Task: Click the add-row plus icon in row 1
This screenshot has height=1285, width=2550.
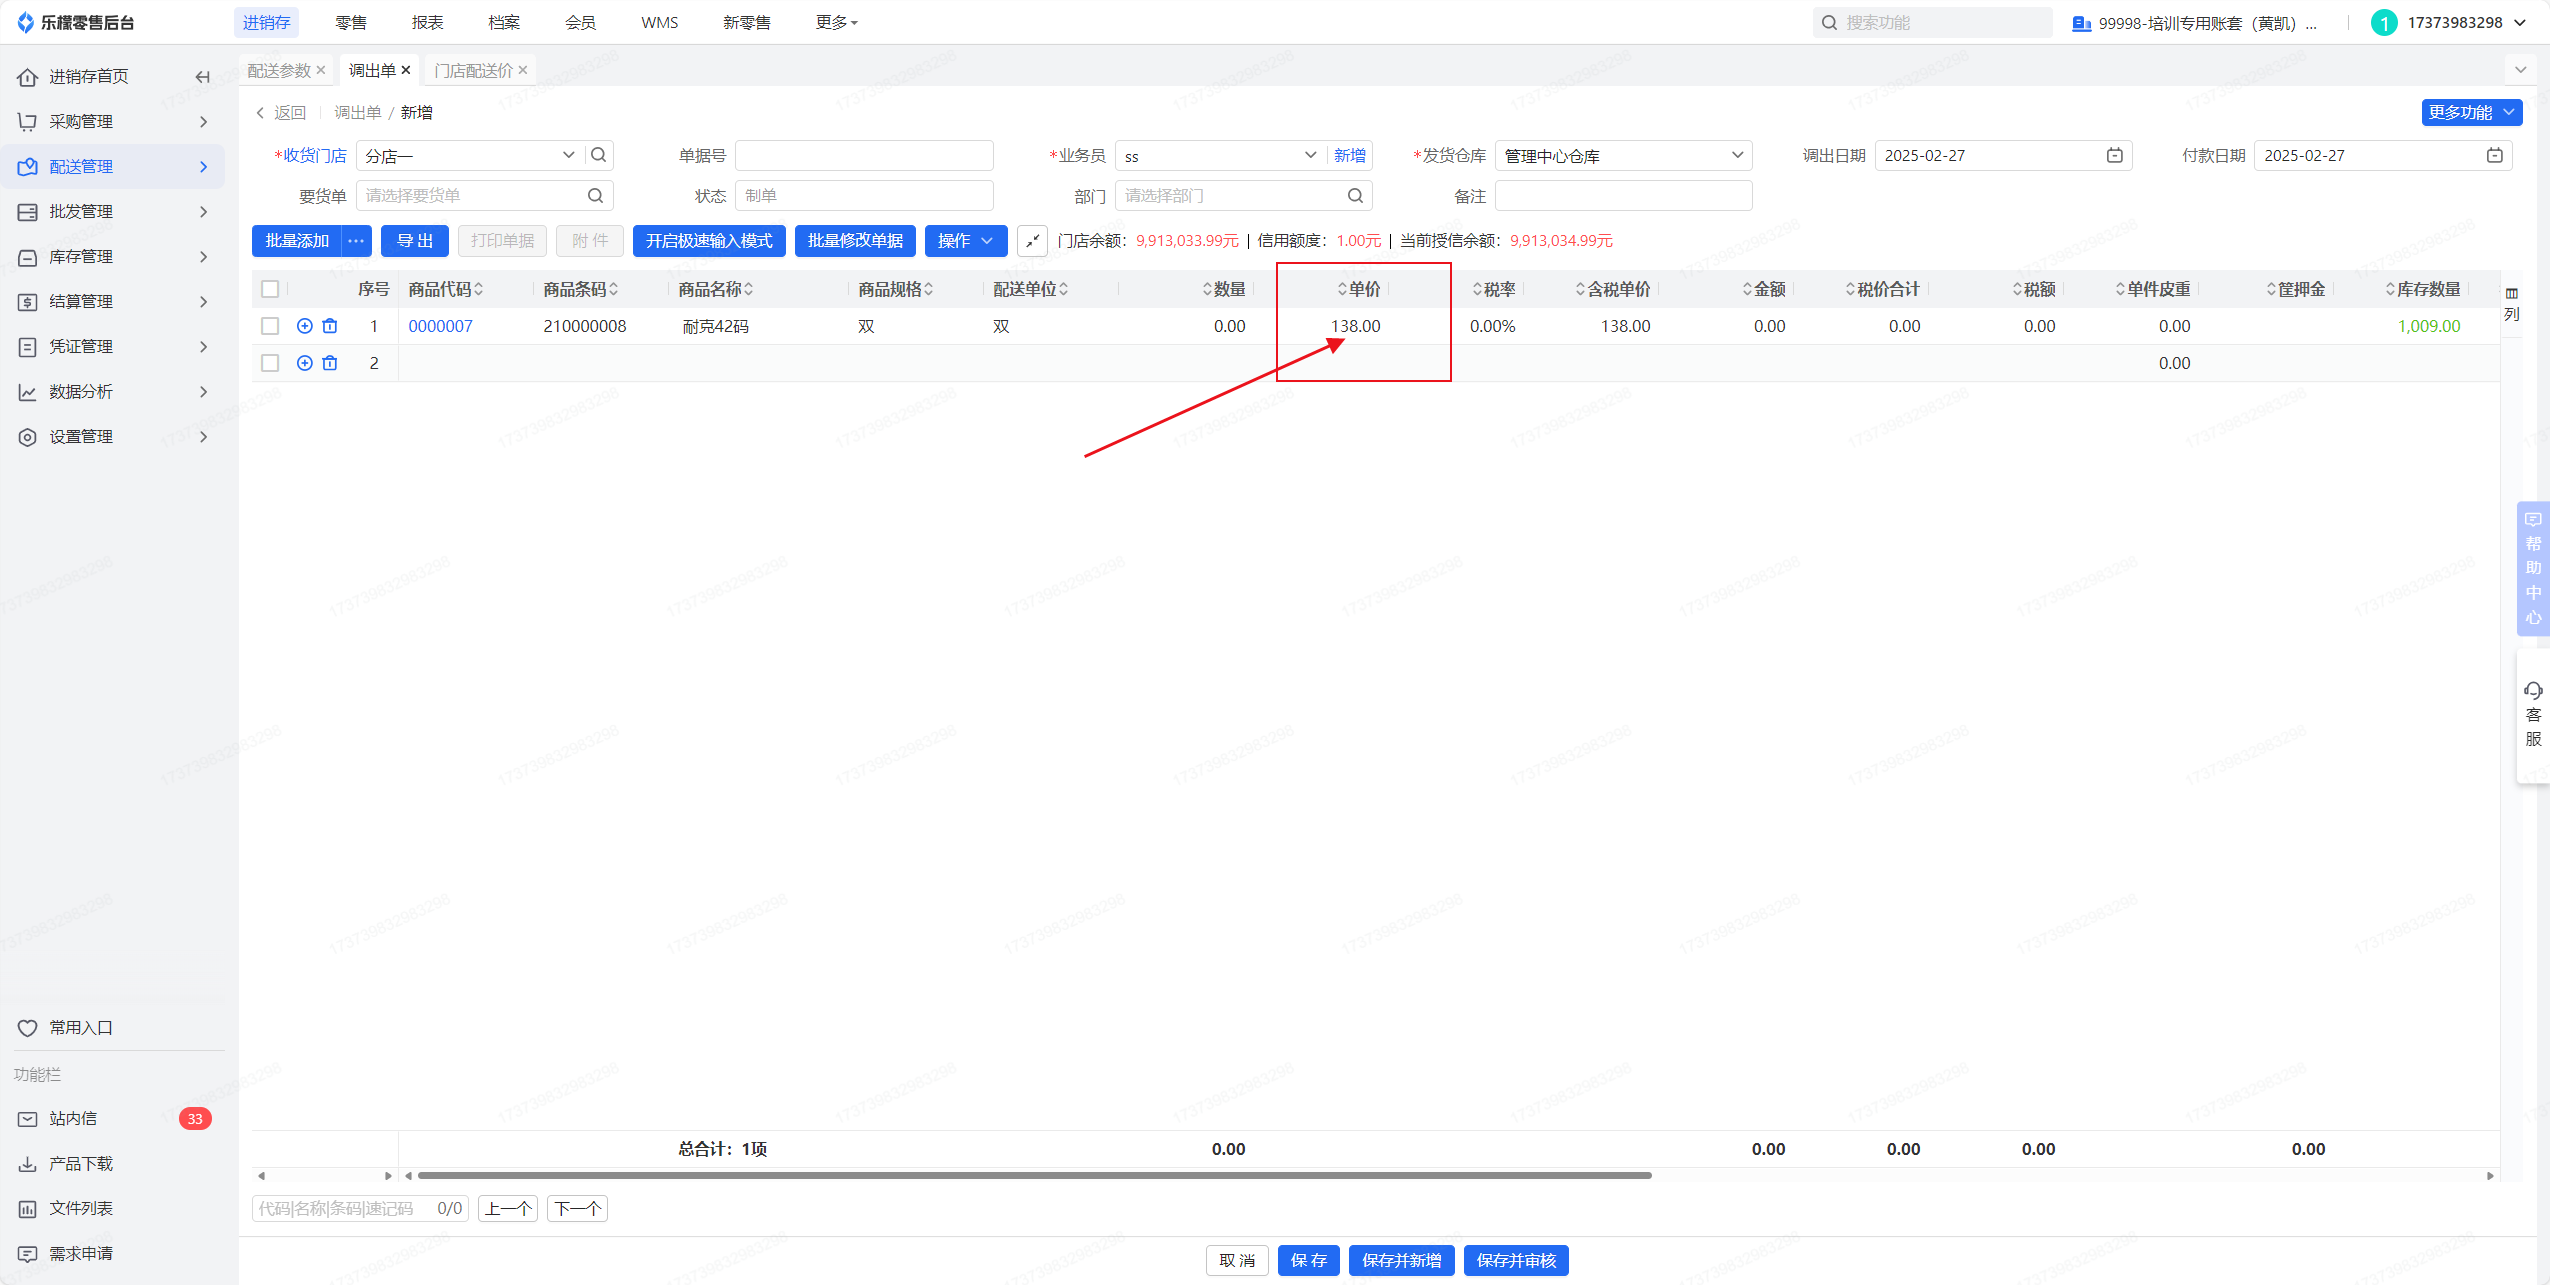Action: [x=305, y=326]
